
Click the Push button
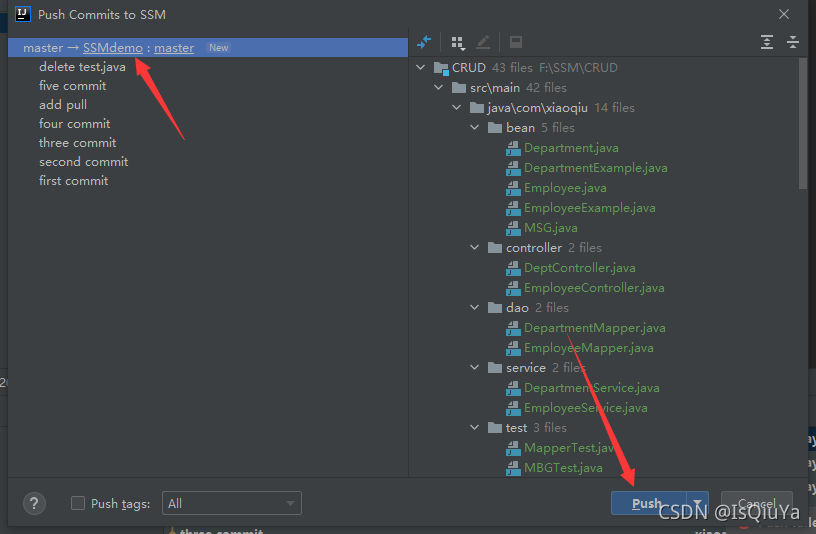pyautogui.click(x=649, y=503)
